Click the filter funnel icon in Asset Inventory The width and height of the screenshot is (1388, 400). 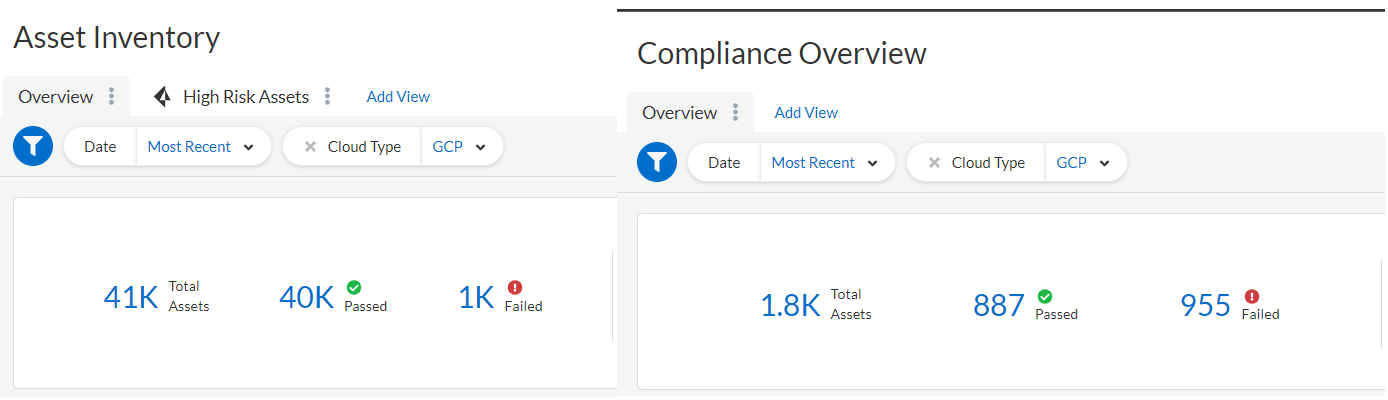(x=33, y=146)
